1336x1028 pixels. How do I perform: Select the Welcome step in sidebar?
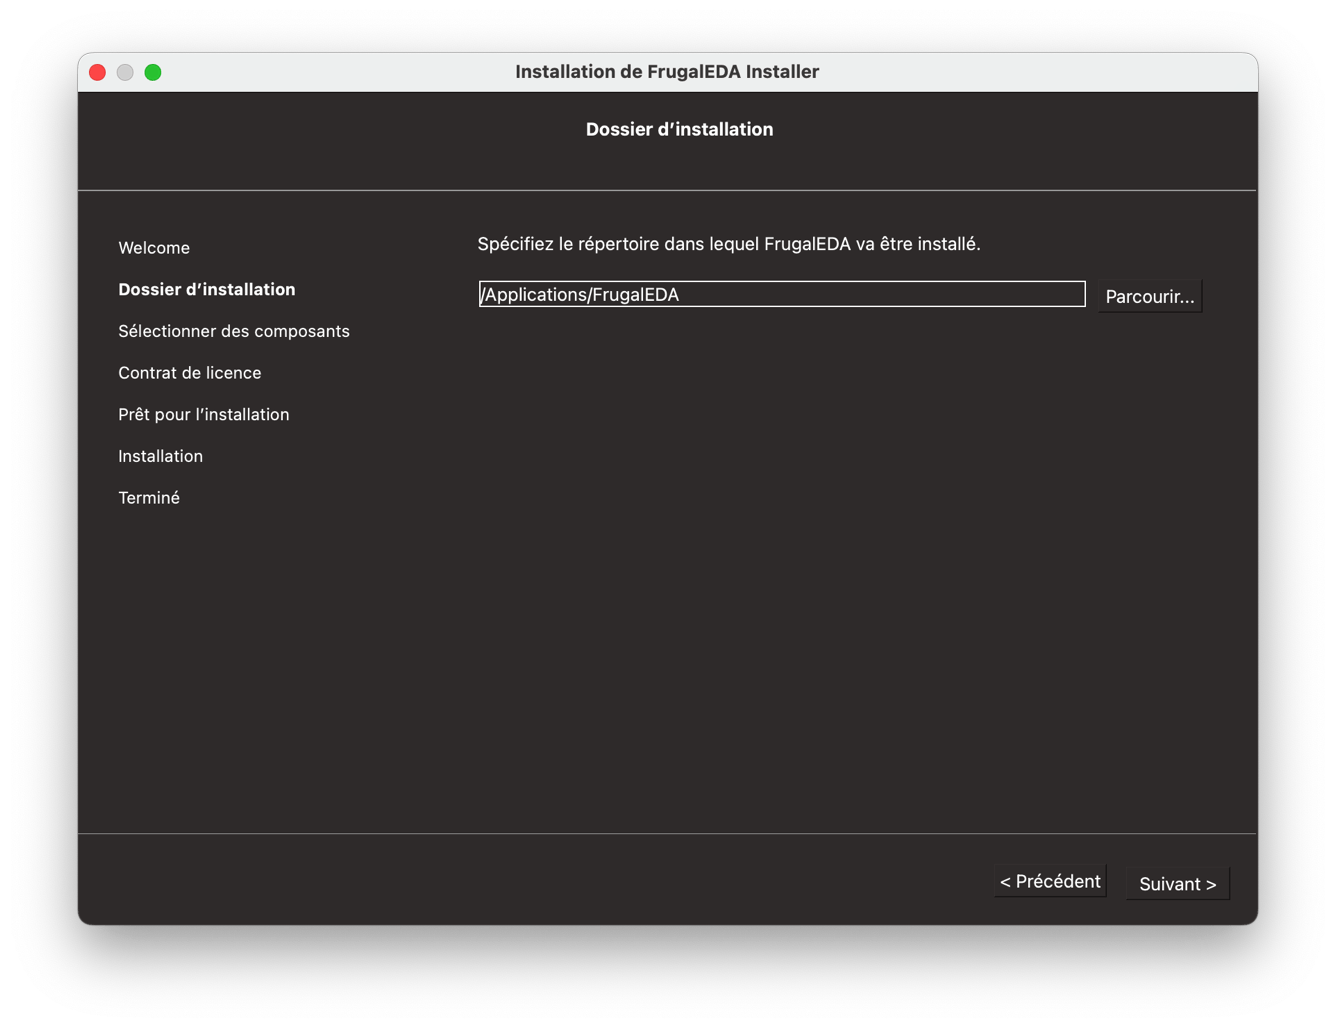(154, 248)
